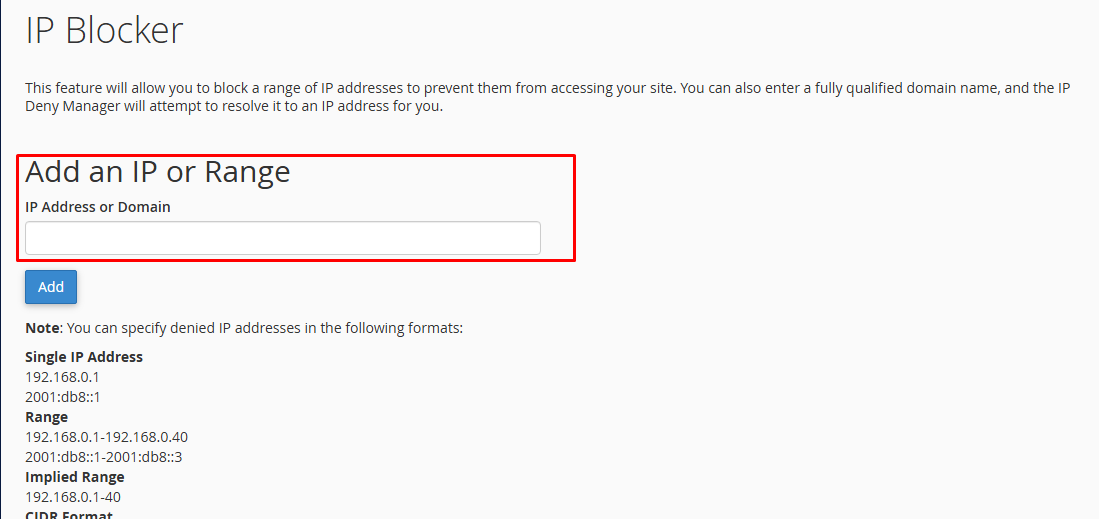Click the bold Note label

43,327
